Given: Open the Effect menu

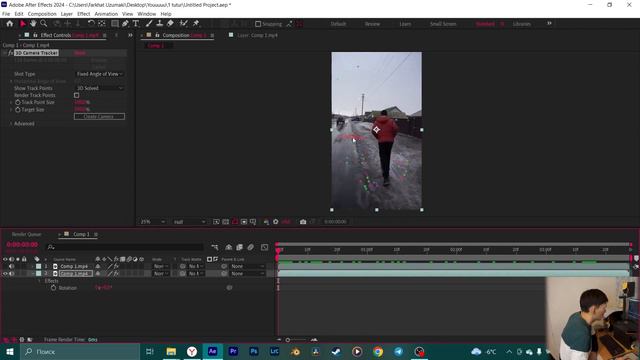Looking at the screenshot, I should click(x=84, y=14).
